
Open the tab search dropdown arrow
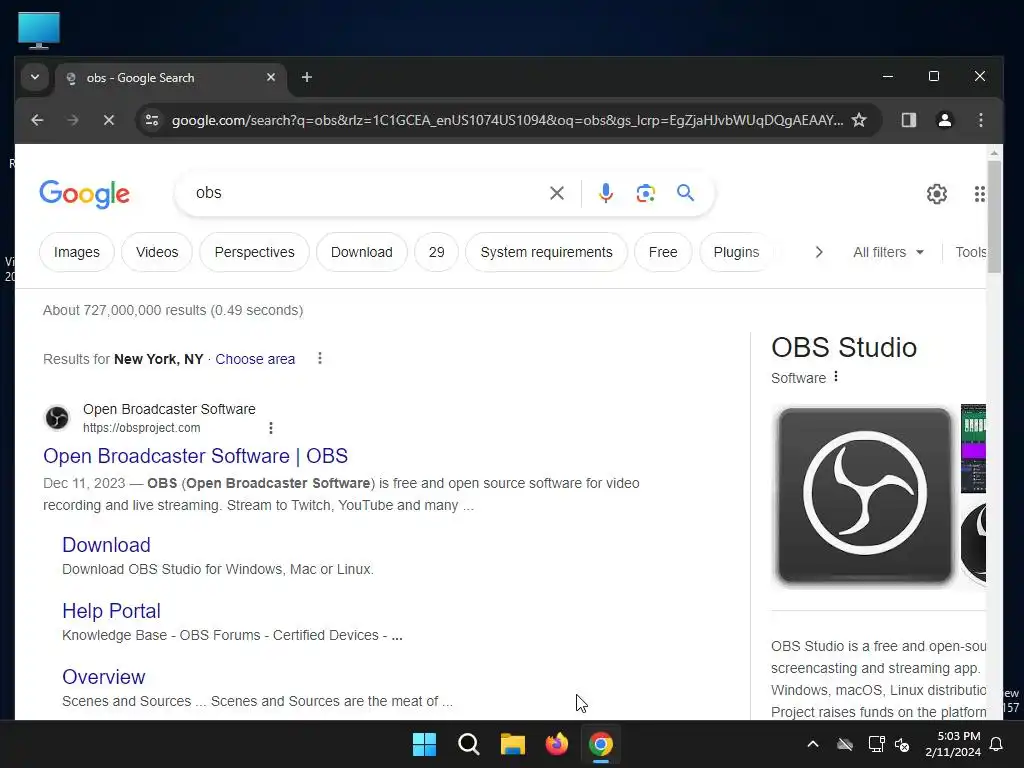[x=35, y=78]
